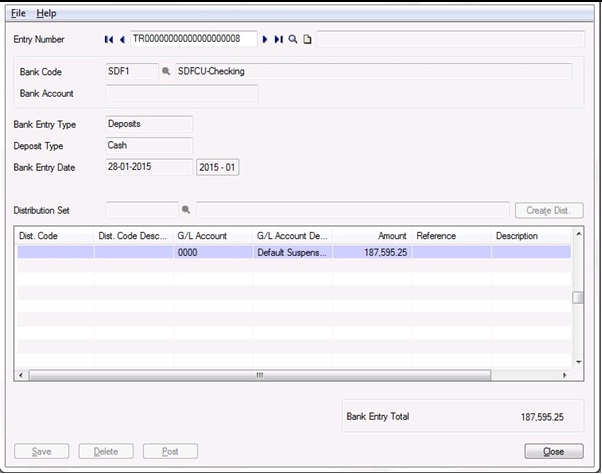Open the Help menu
602x474 pixels.
(x=46, y=13)
